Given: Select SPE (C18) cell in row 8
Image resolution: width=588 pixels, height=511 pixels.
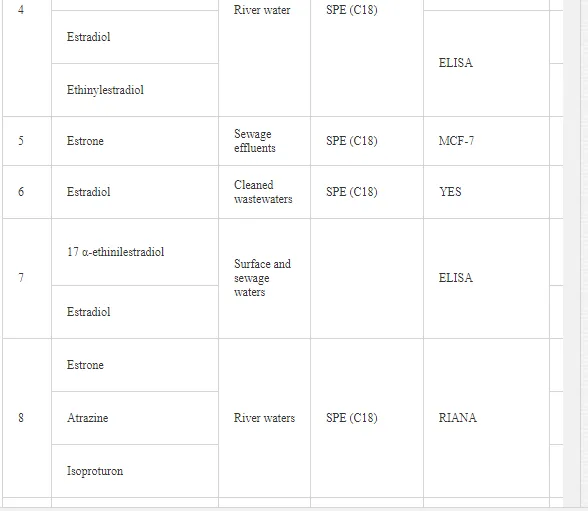Looking at the screenshot, I should click(x=367, y=418).
